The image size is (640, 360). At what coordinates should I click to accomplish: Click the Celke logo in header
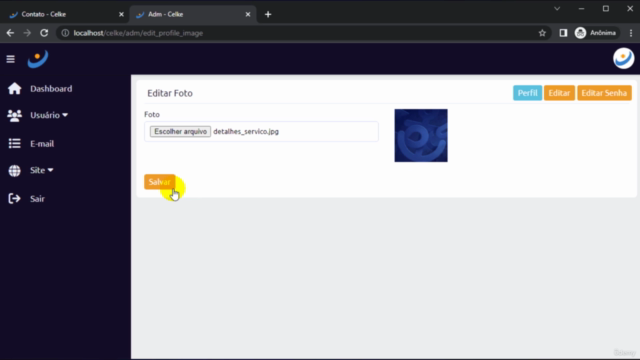click(38, 59)
